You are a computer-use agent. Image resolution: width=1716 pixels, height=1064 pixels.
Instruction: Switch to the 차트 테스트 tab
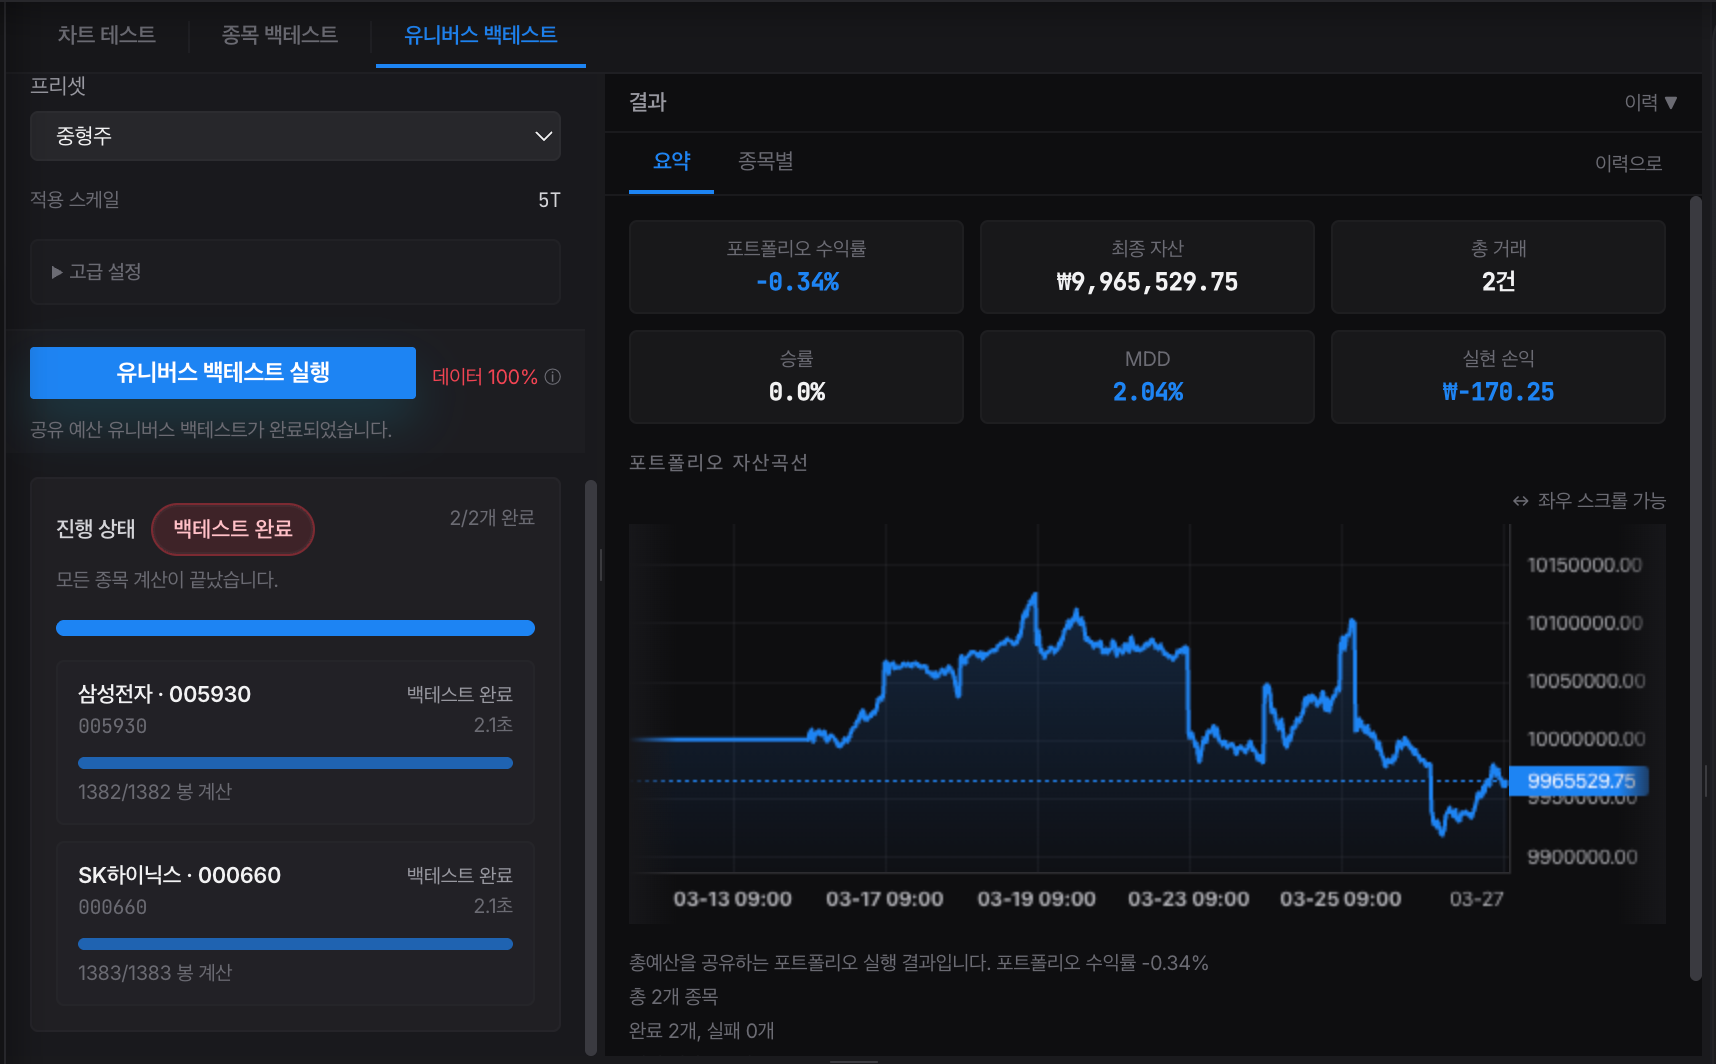[106, 35]
